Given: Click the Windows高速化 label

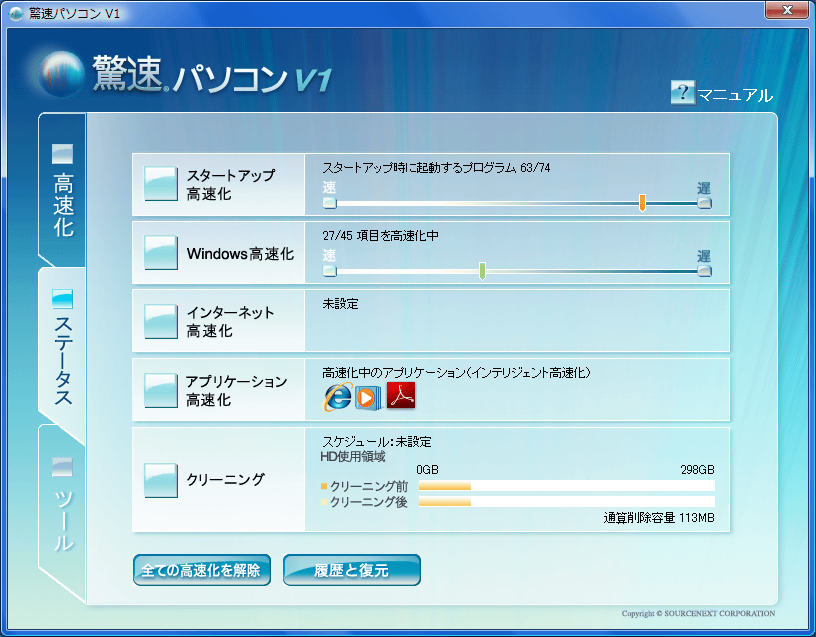Looking at the screenshot, I should [240, 253].
